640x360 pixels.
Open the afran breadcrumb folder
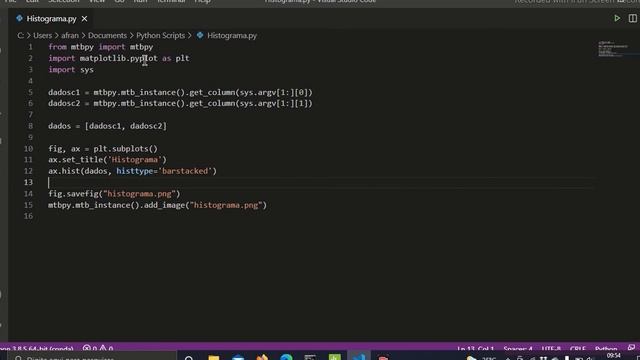(70, 36)
